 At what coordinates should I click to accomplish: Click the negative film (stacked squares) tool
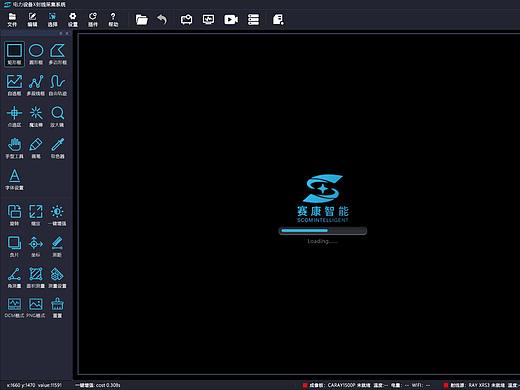pos(14,246)
